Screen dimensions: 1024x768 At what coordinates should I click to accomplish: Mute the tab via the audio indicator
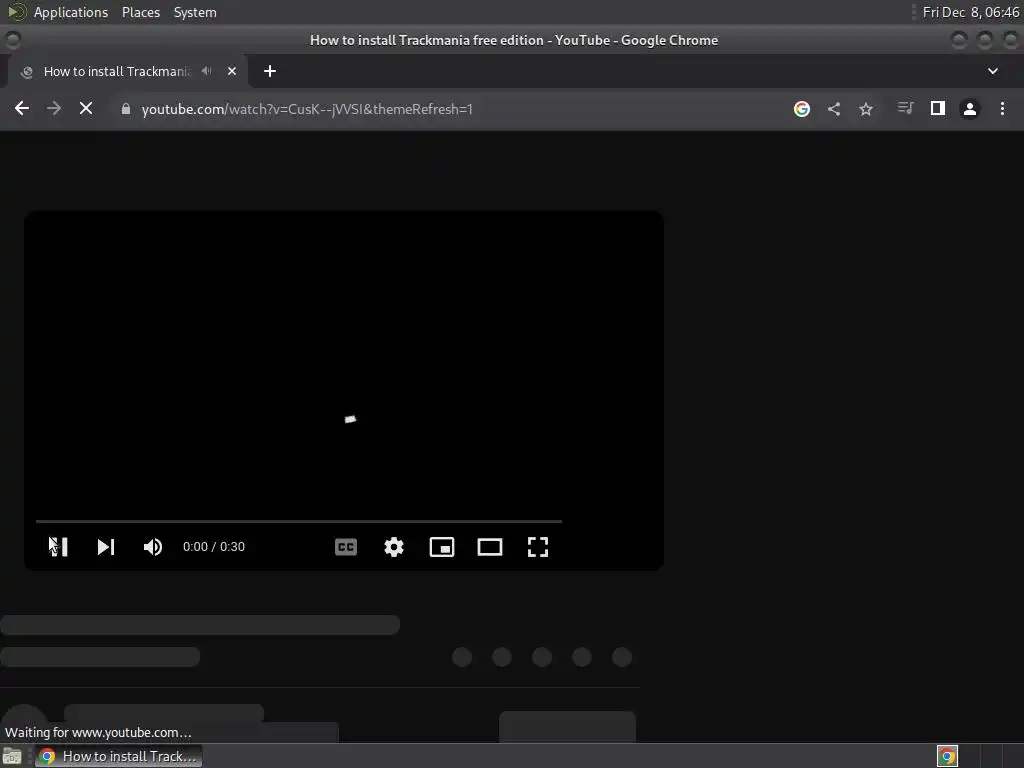click(x=206, y=71)
